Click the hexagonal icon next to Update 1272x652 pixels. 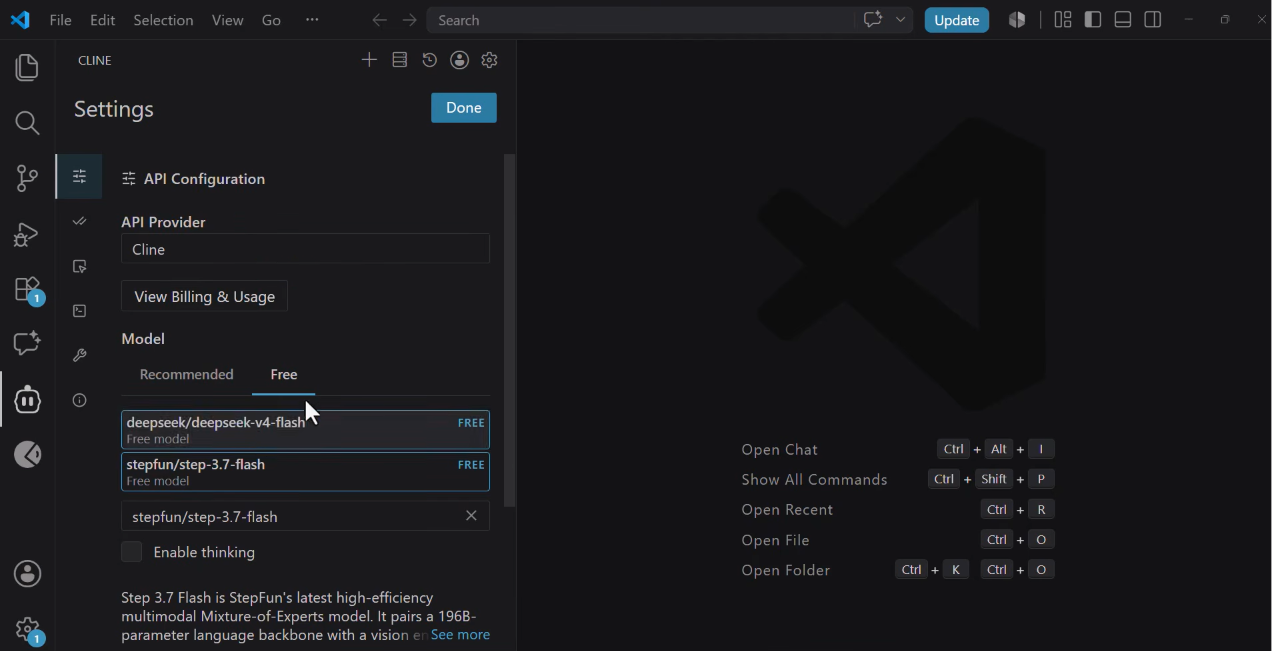(1017, 20)
